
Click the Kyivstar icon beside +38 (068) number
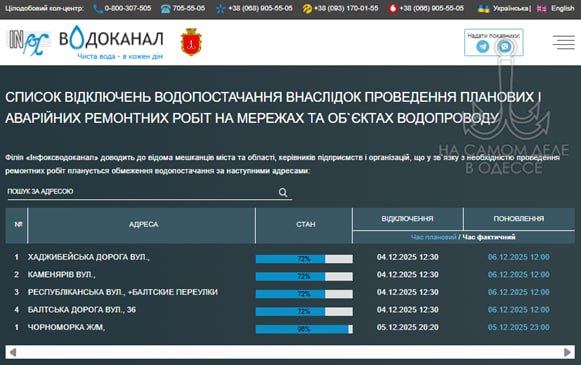(x=220, y=9)
